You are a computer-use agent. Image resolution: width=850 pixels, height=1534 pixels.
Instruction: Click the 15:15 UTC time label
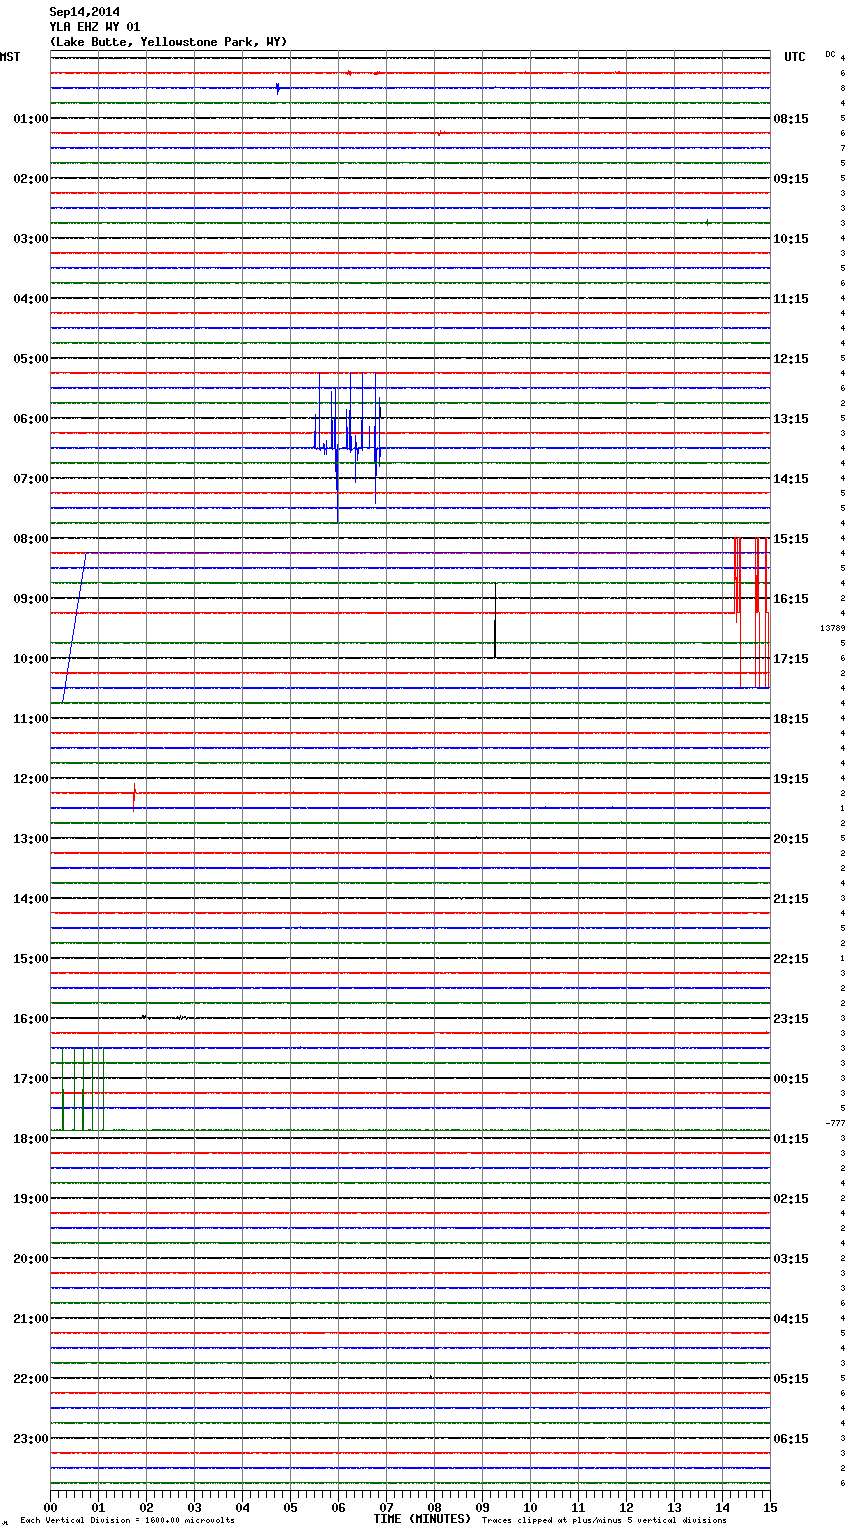(791, 539)
